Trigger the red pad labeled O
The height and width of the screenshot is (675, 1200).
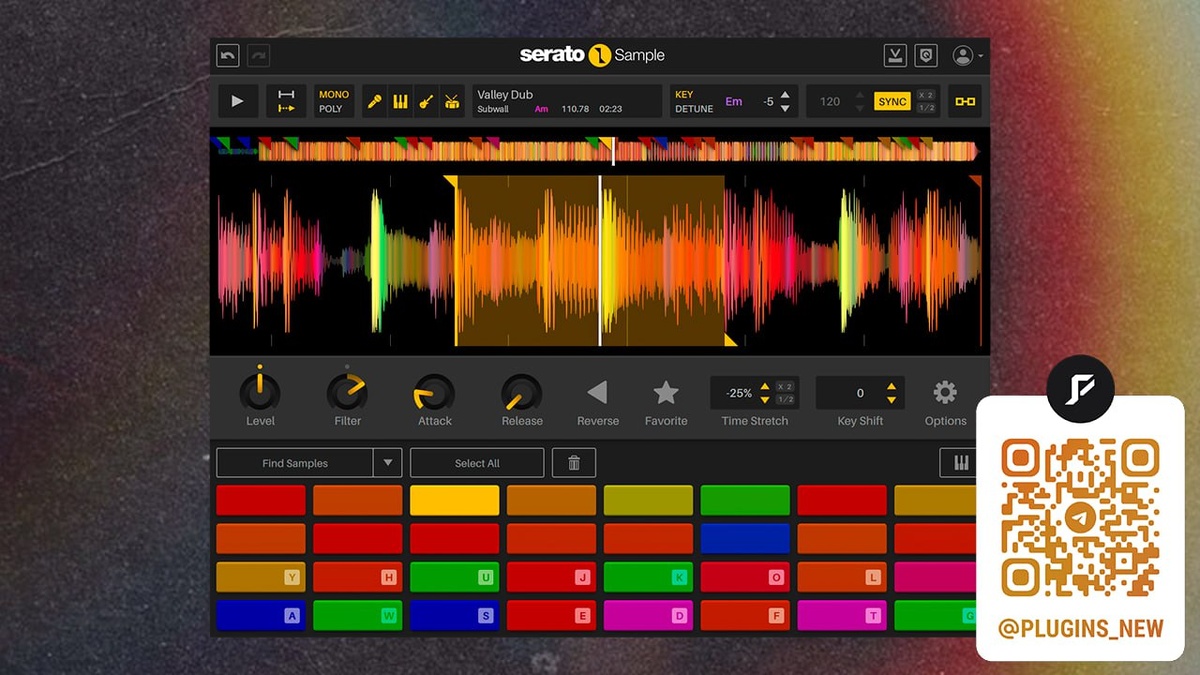[745, 577]
